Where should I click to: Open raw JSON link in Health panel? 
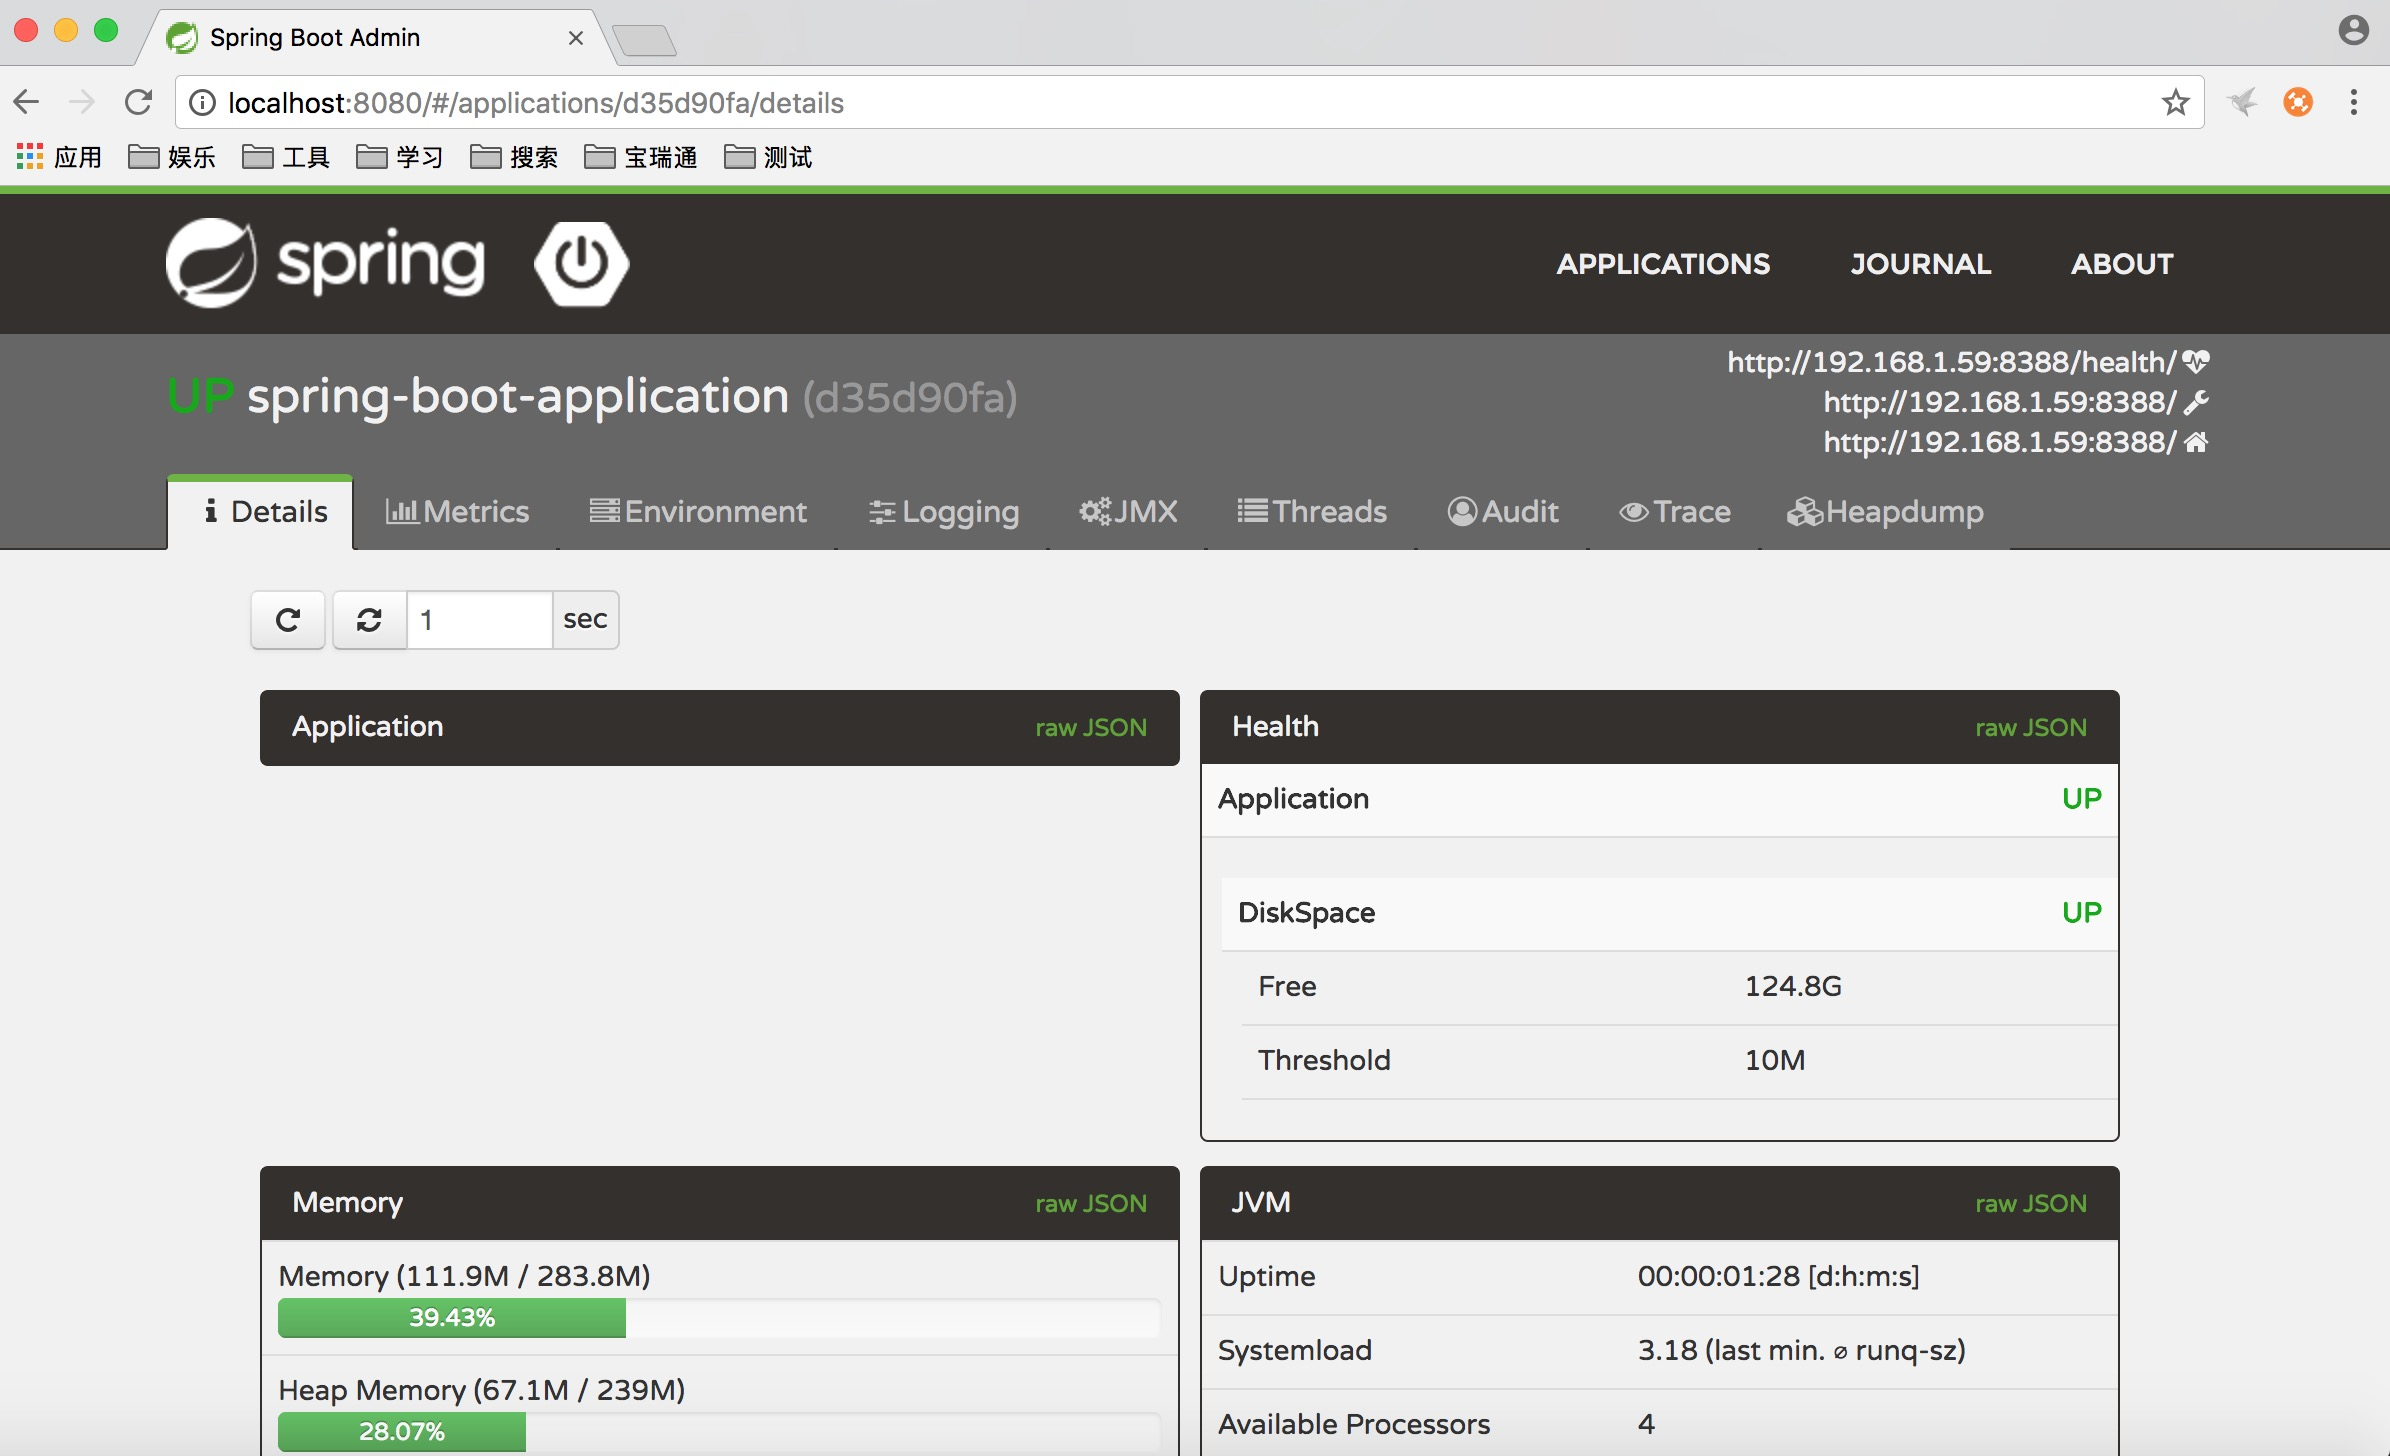pyautogui.click(x=2030, y=728)
